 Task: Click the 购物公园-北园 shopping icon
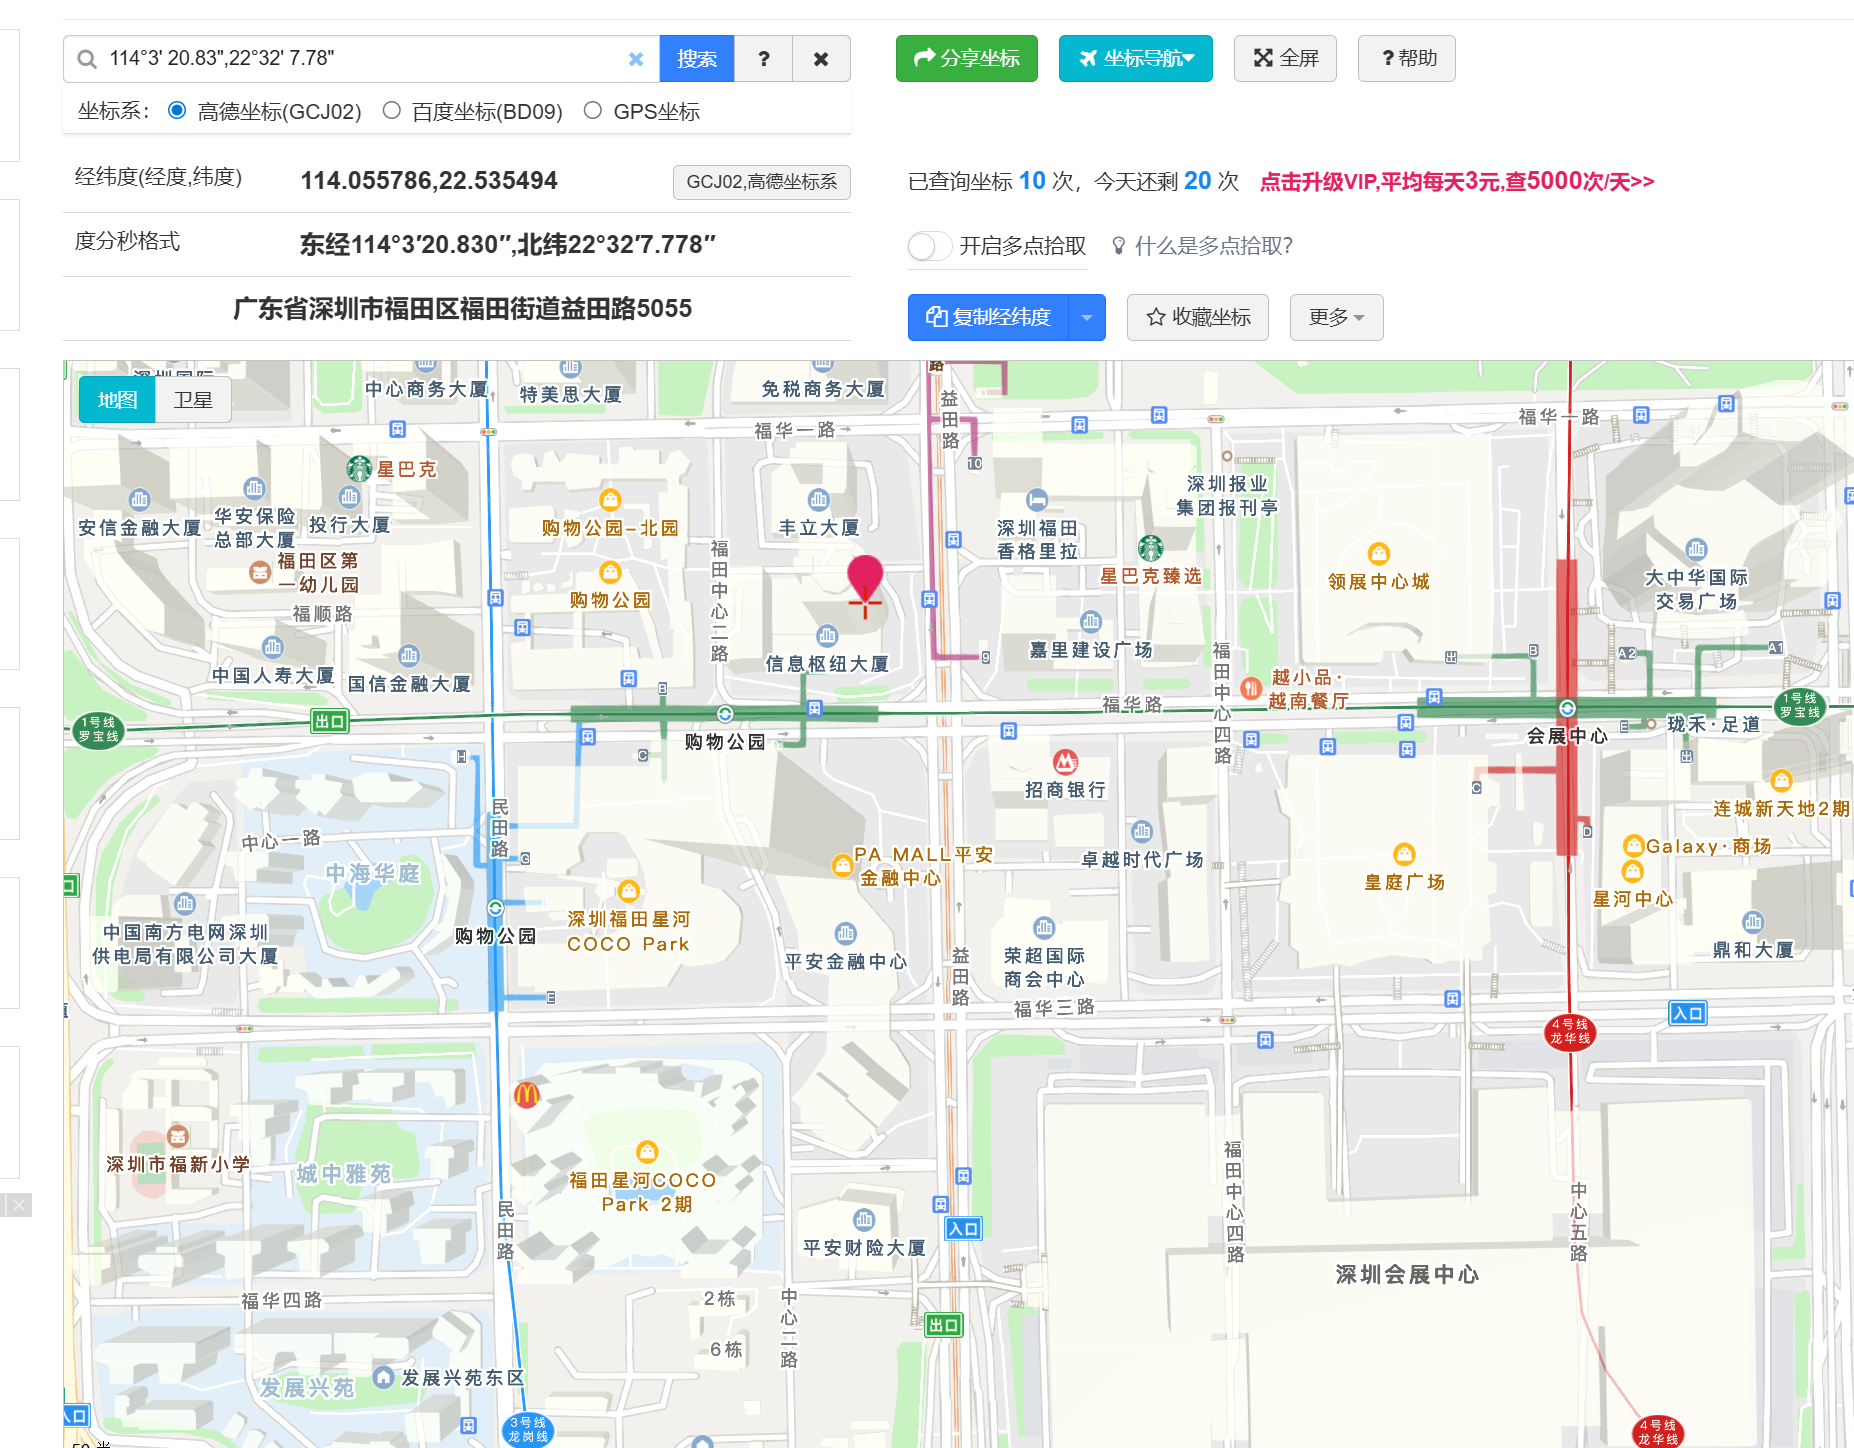pyautogui.click(x=610, y=500)
